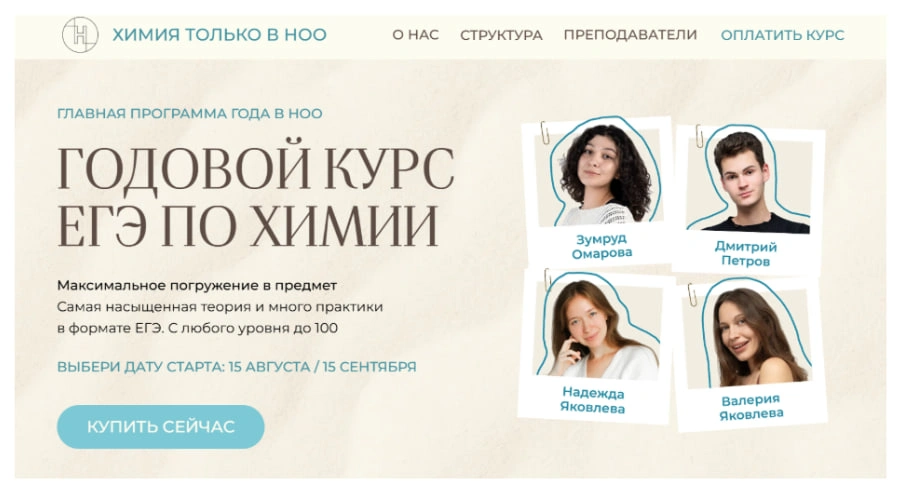Follow the ОПЛАТИТЬ КУРС link
This screenshot has height=495, width=906.
(782, 35)
